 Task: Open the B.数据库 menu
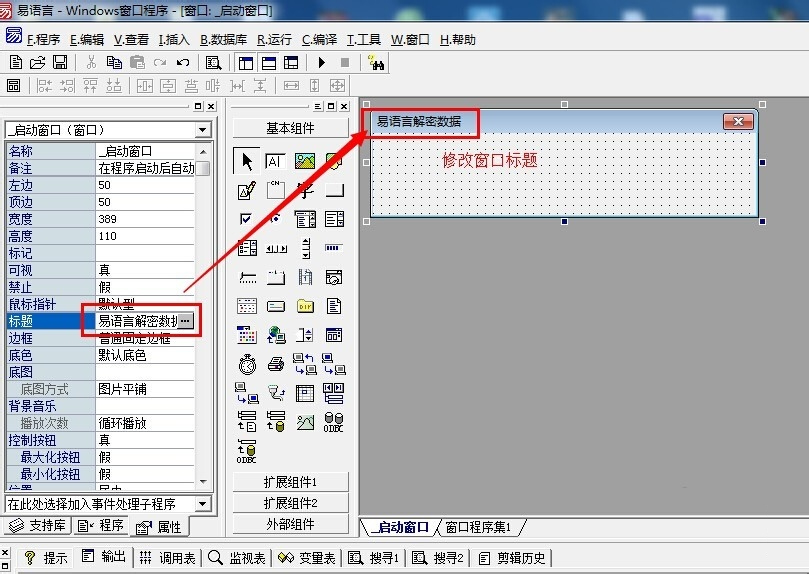click(x=223, y=40)
